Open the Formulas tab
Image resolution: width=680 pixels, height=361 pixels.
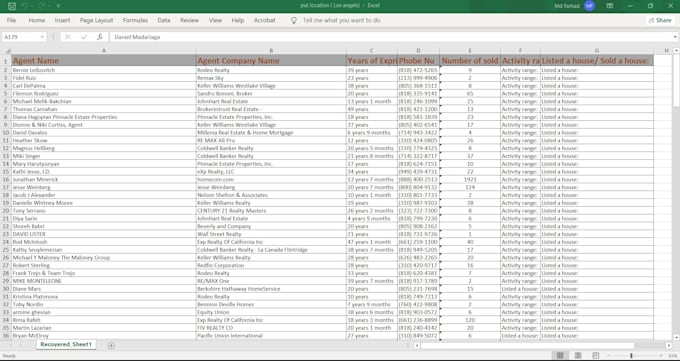(x=135, y=20)
